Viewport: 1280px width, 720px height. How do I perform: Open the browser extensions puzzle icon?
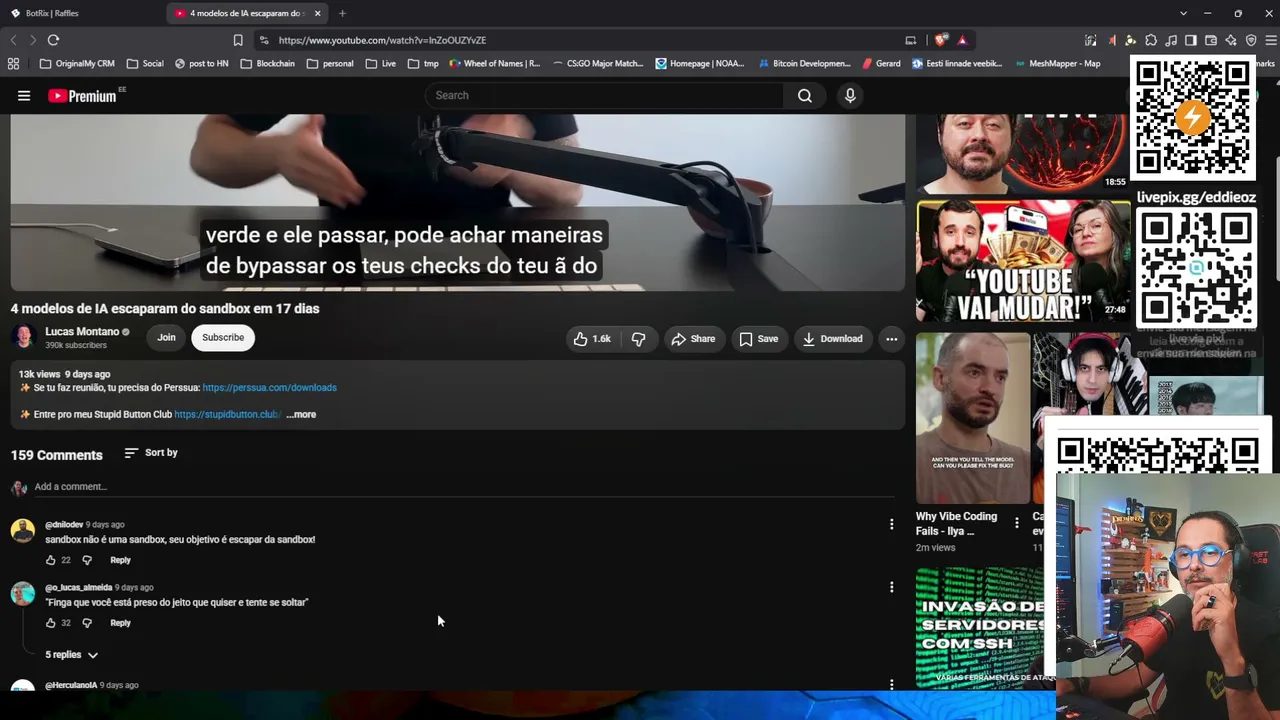(x=1151, y=40)
